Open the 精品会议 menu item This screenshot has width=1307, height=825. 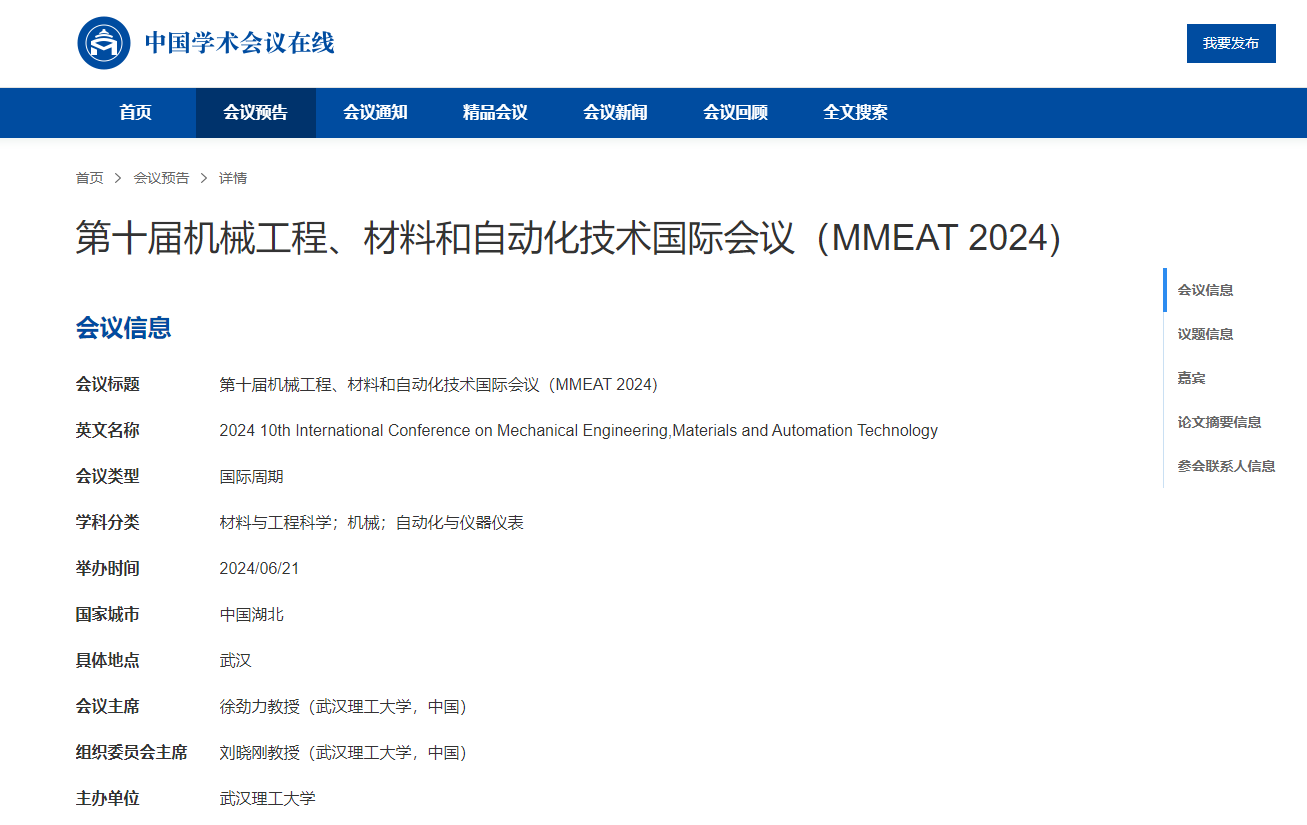(x=496, y=113)
